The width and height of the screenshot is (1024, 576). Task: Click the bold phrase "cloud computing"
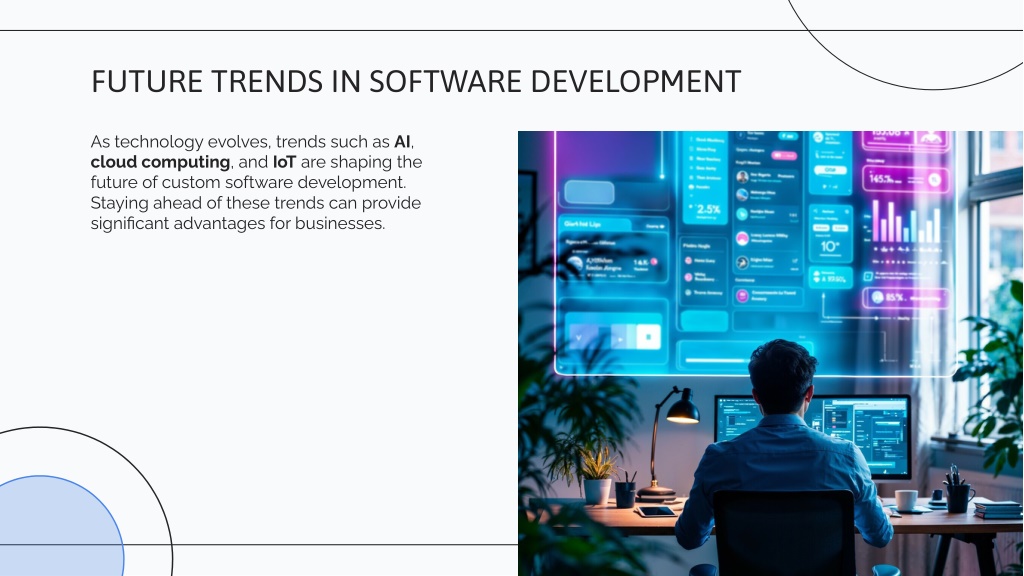point(160,162)
